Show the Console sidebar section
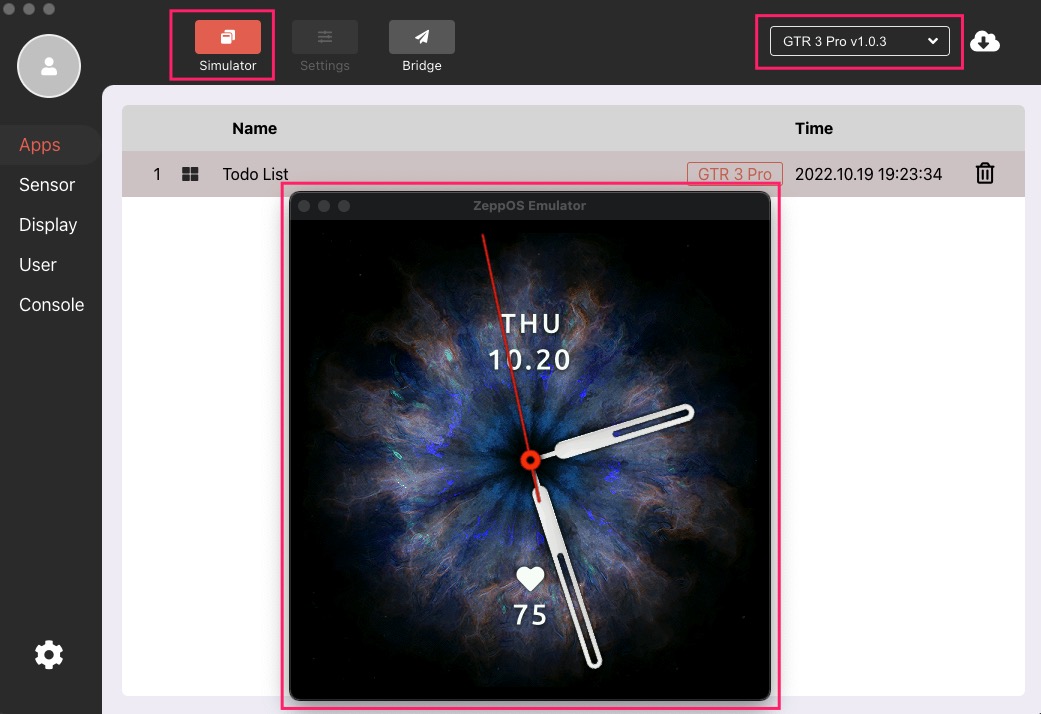This screenshot has height=714, width=1041. 51,305
